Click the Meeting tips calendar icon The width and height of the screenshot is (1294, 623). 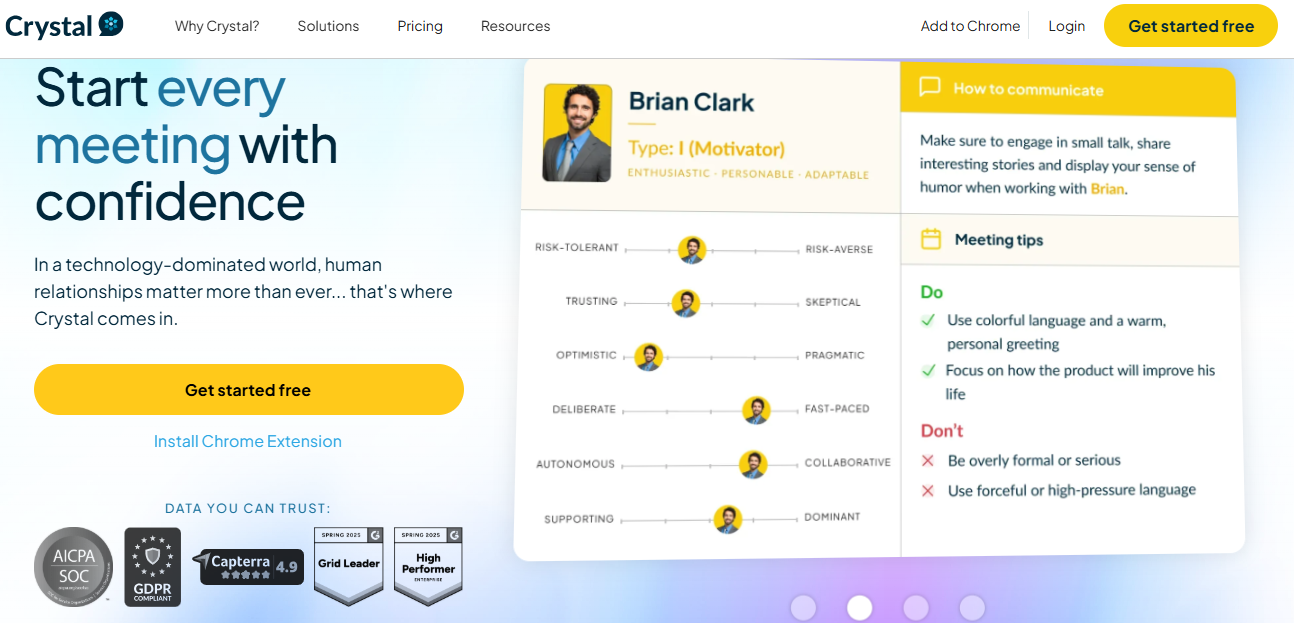(x=931, y=239)
